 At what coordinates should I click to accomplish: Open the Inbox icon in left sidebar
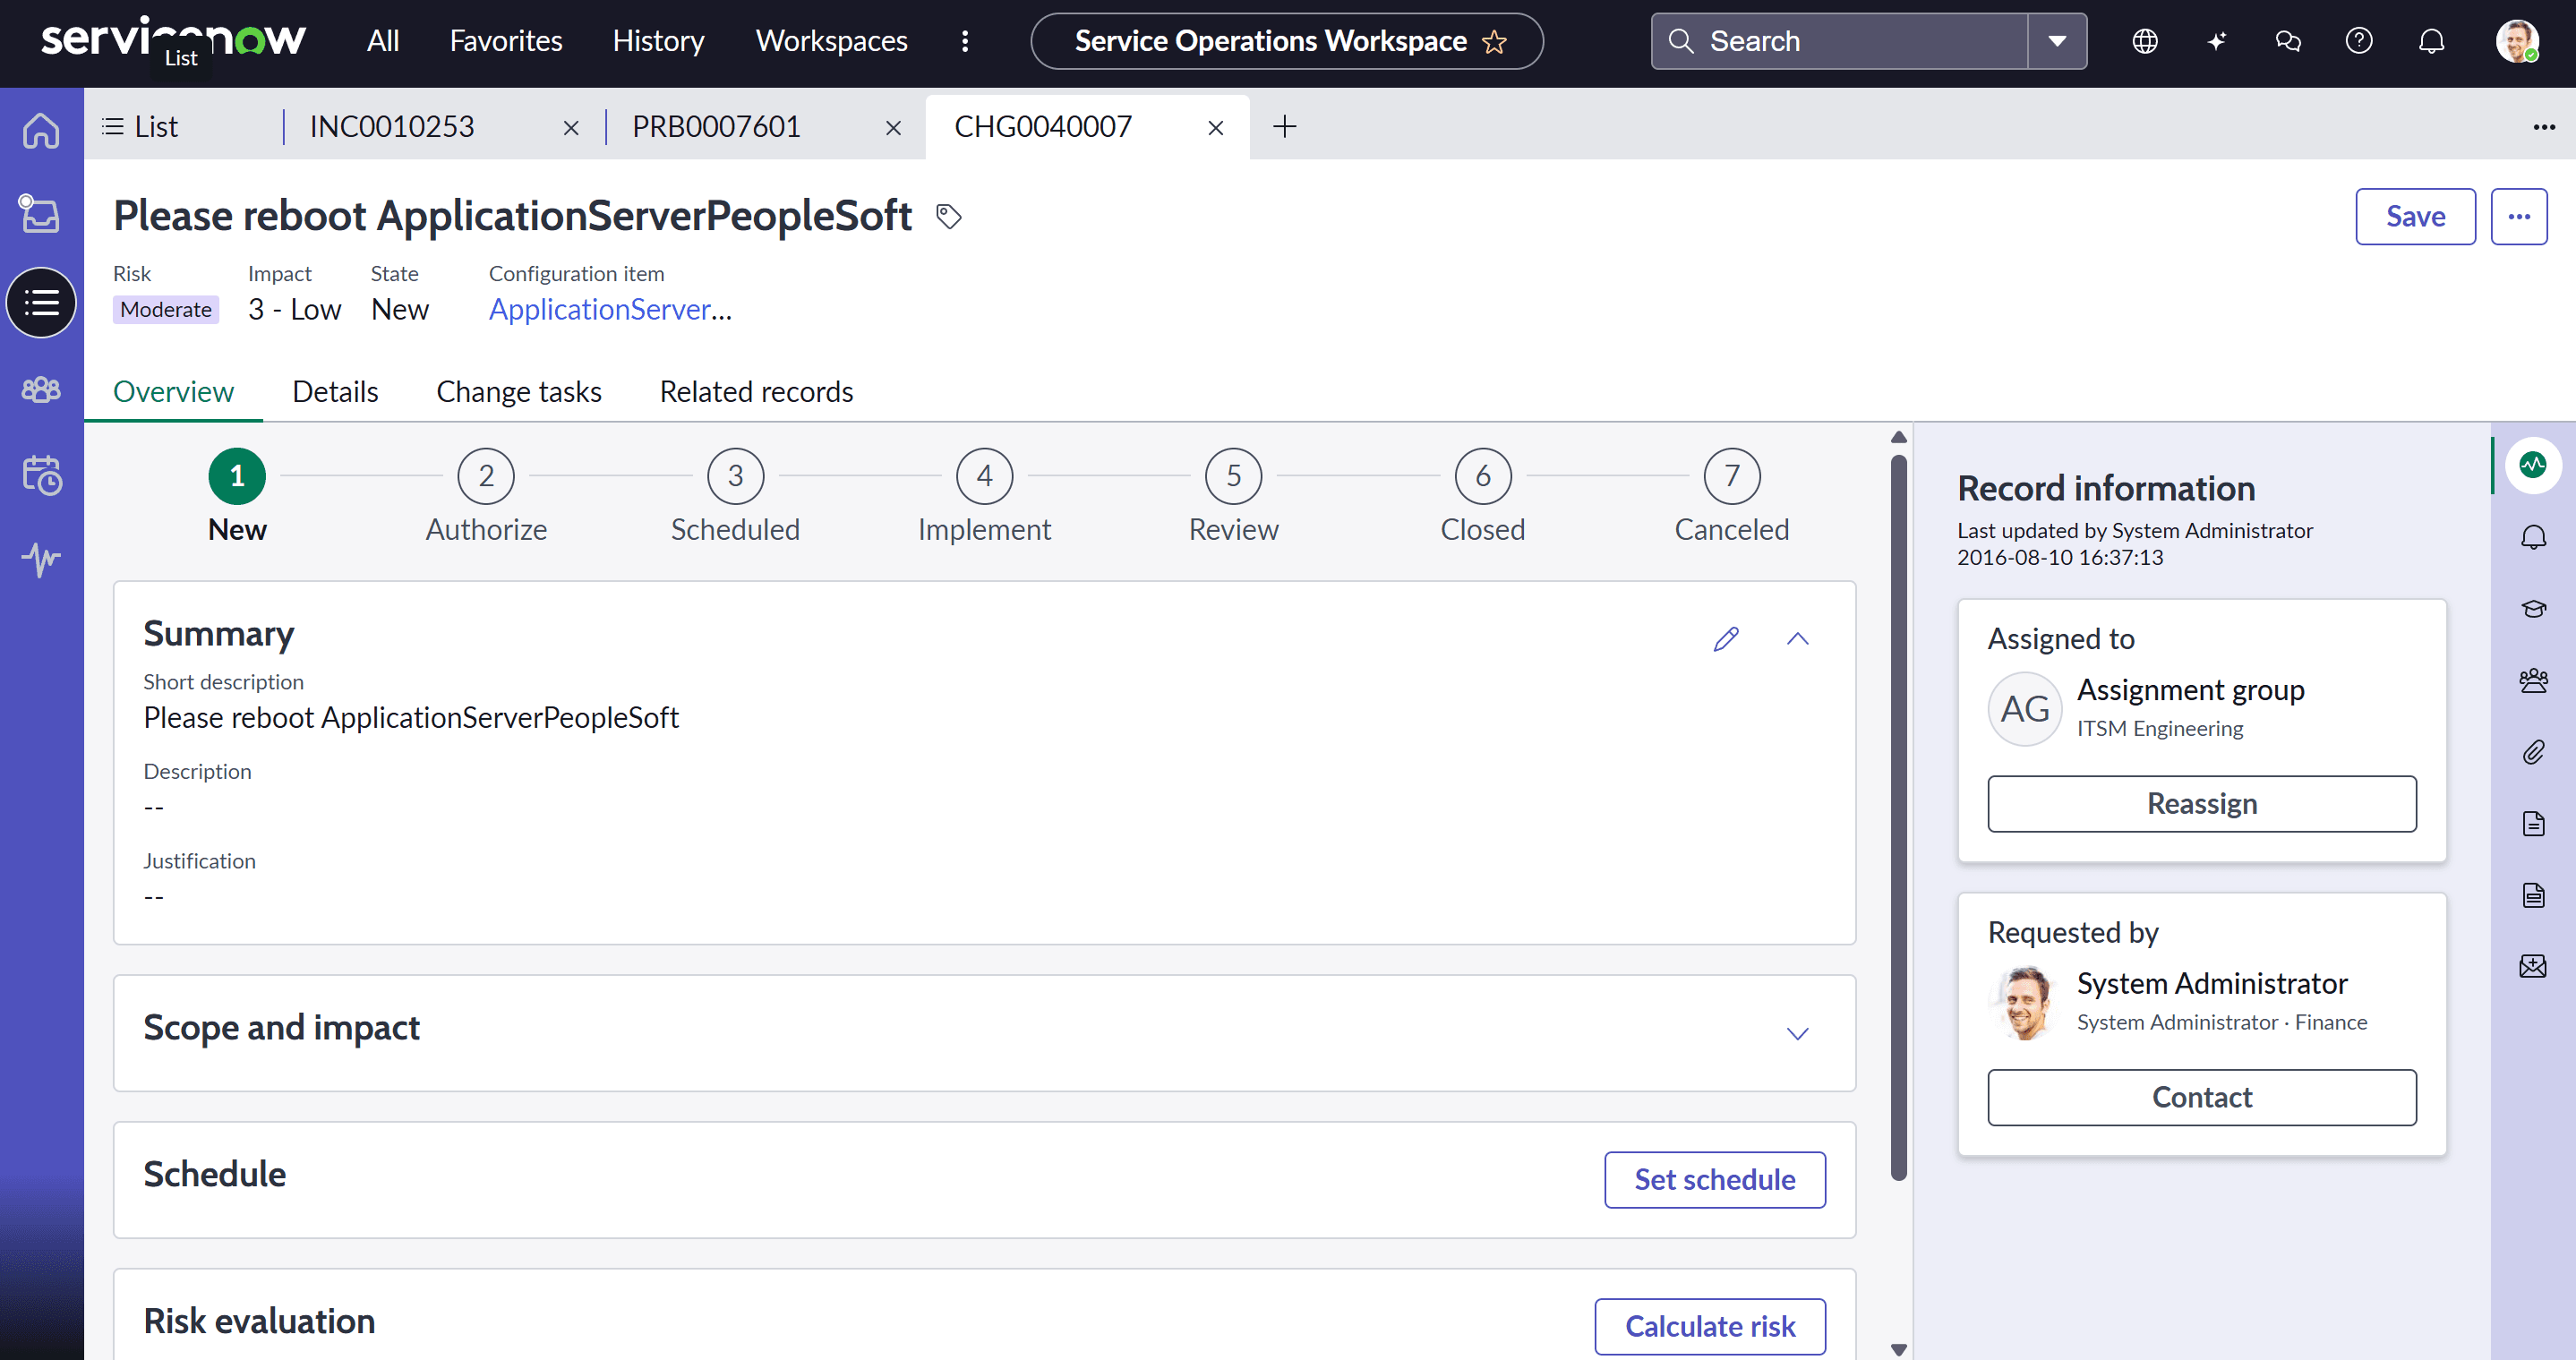(x=41, y=215)
